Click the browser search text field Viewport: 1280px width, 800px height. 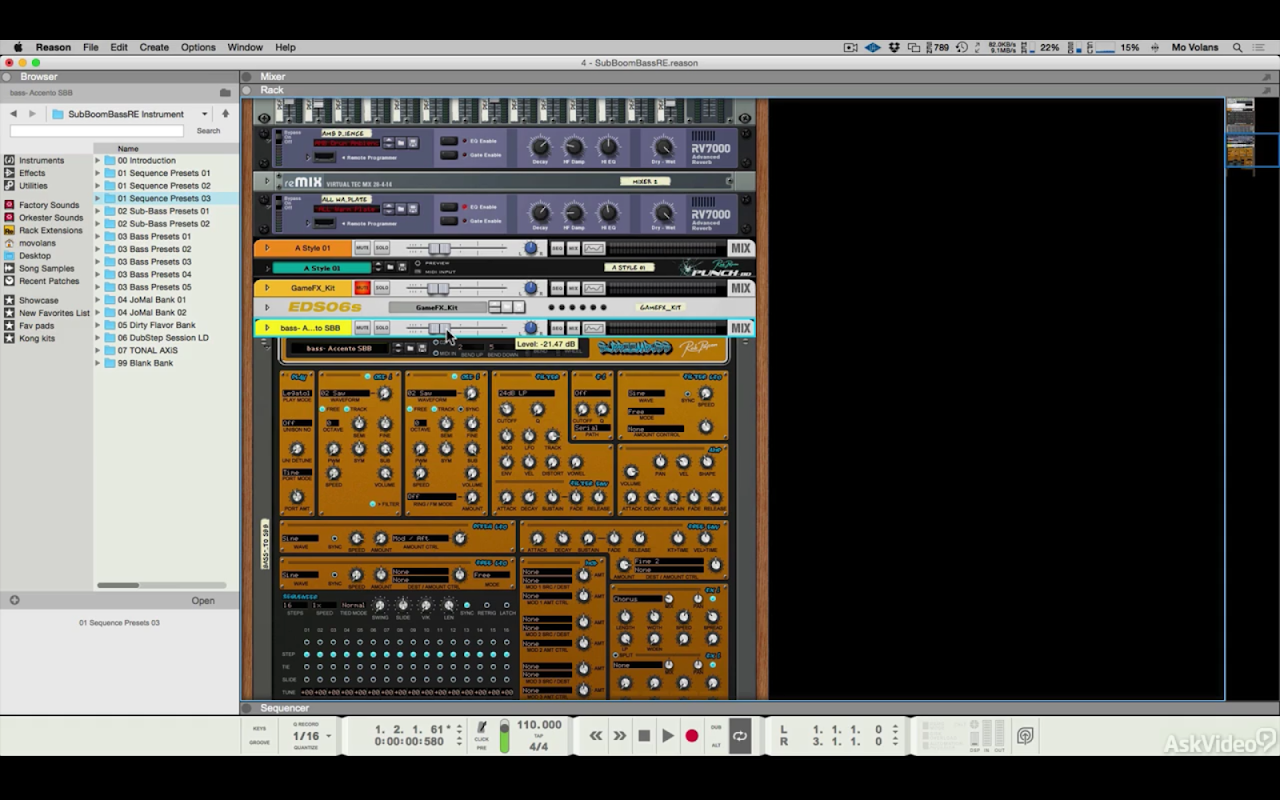pos(97,131)
